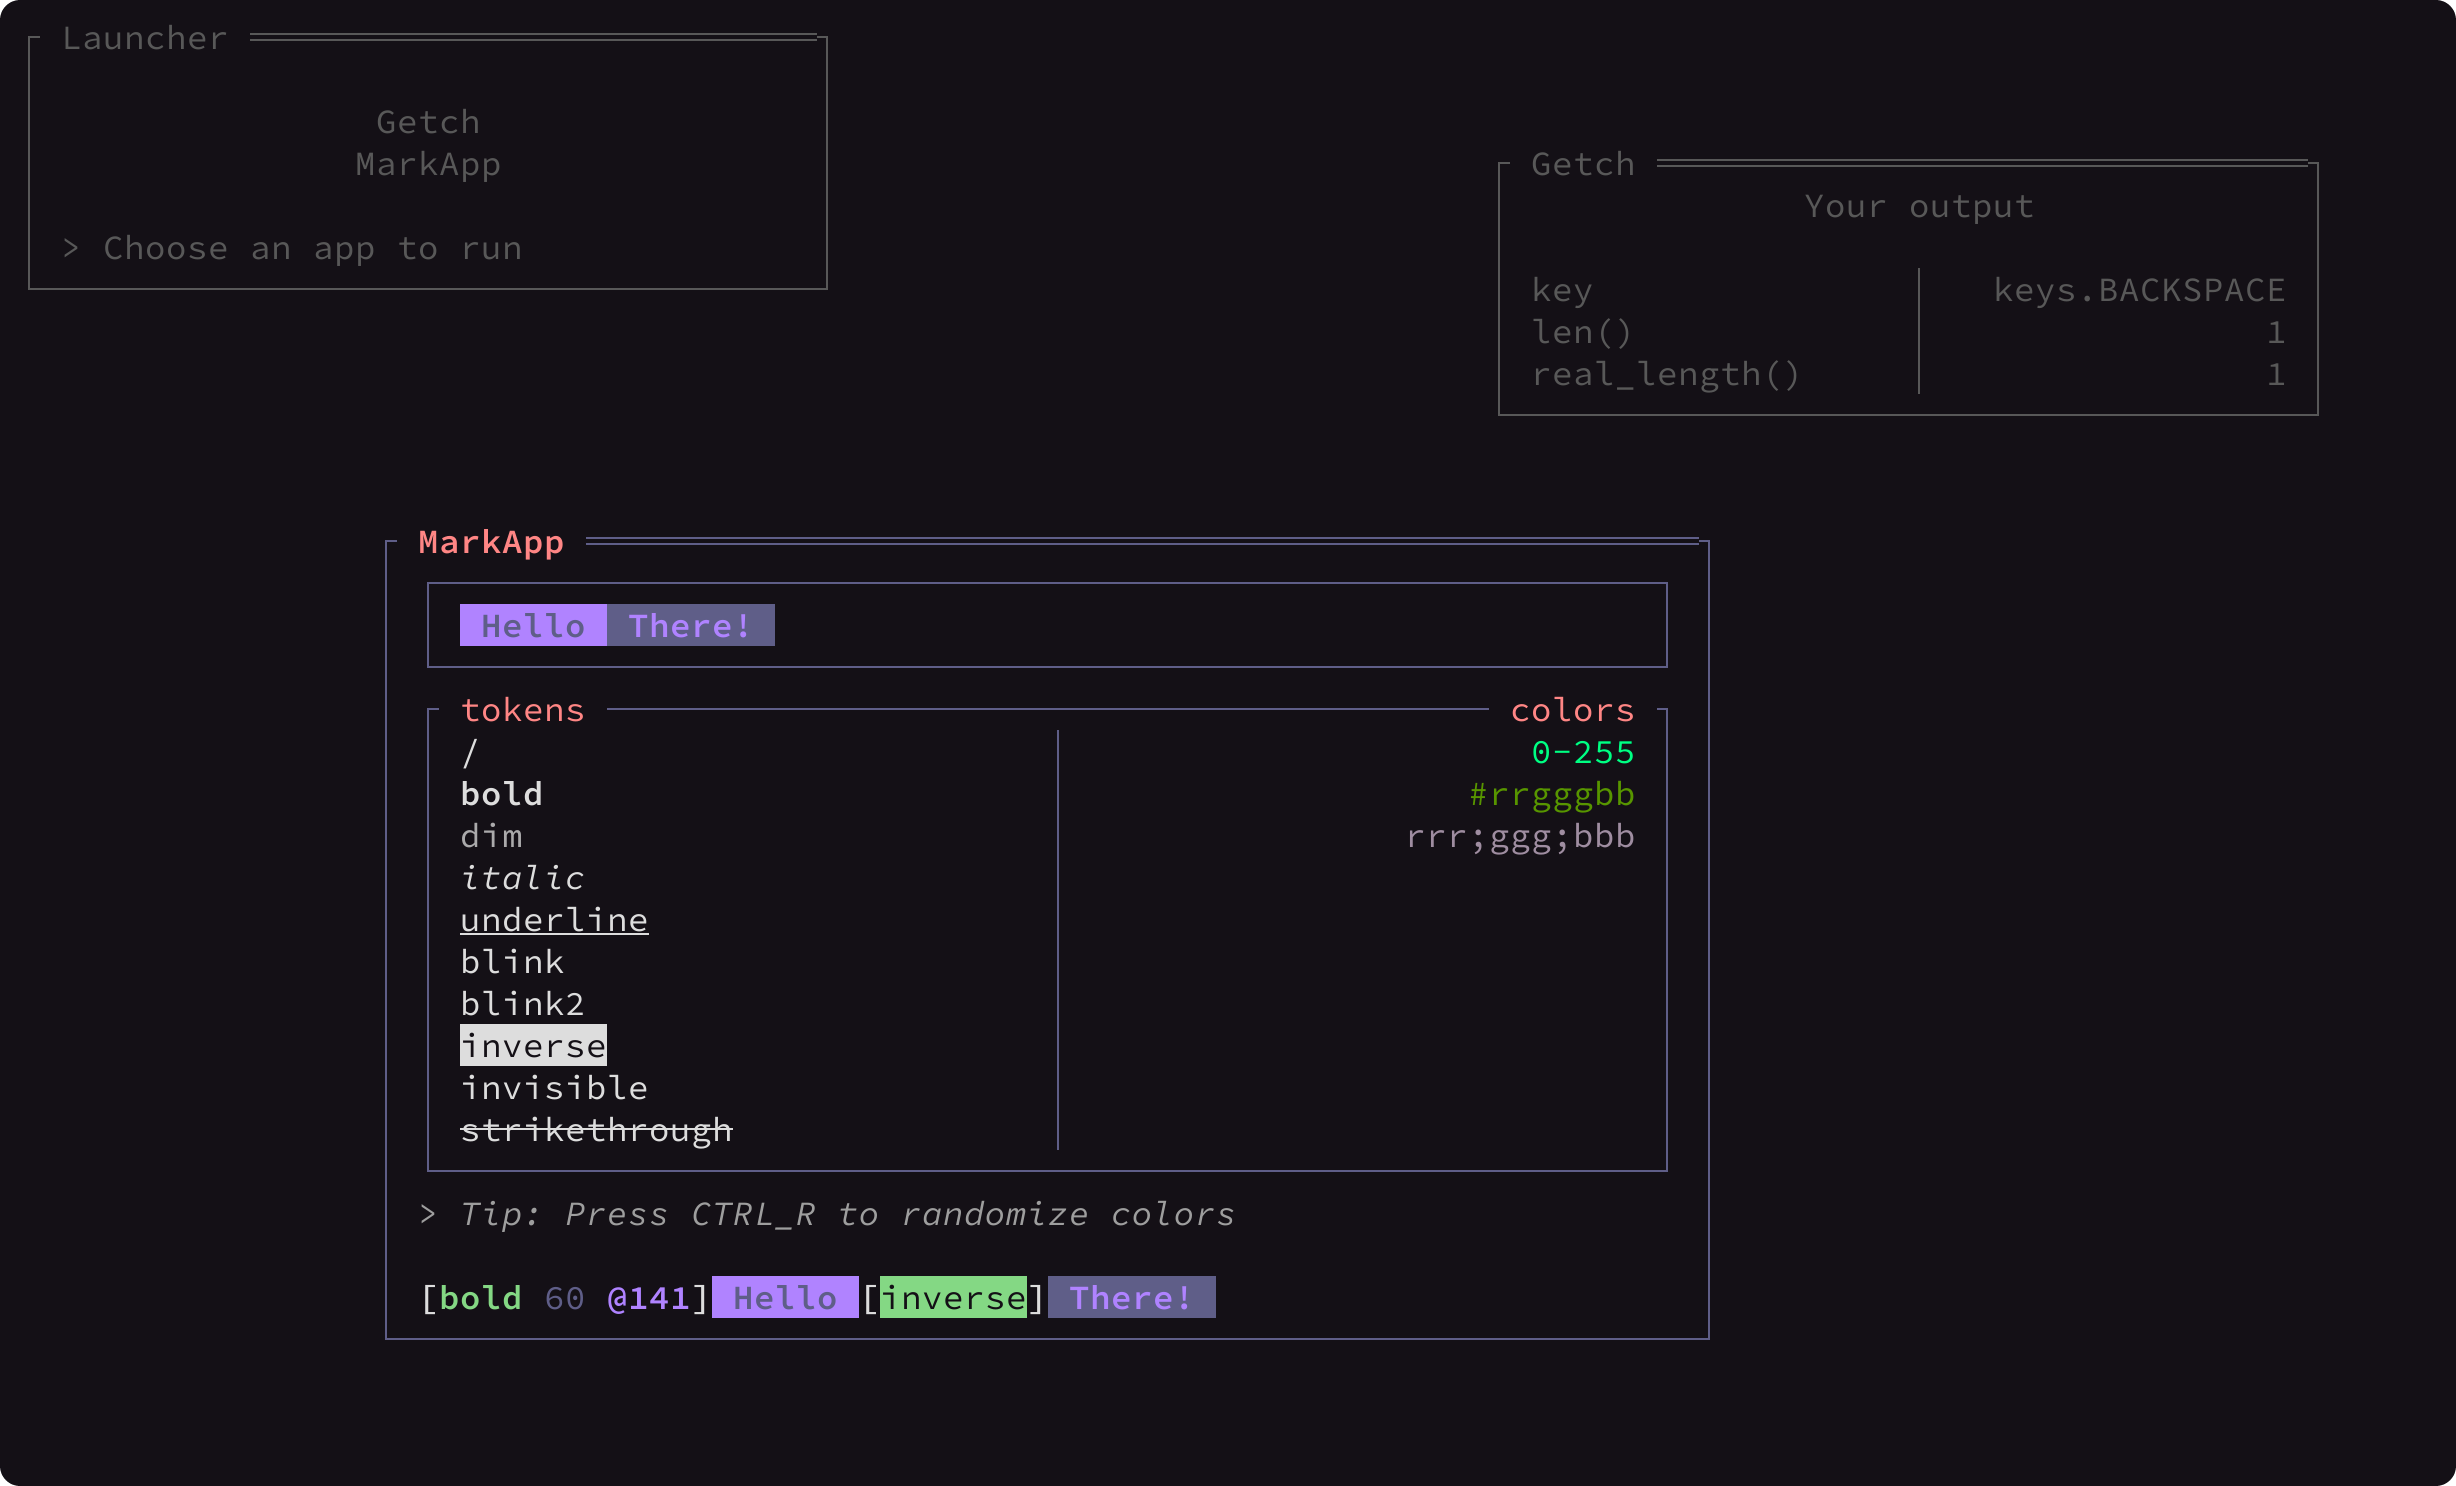The width and height of the screenshot is (2456, 1486).
Task: Select the strikethrough token
Action: tap(596, 1130)
